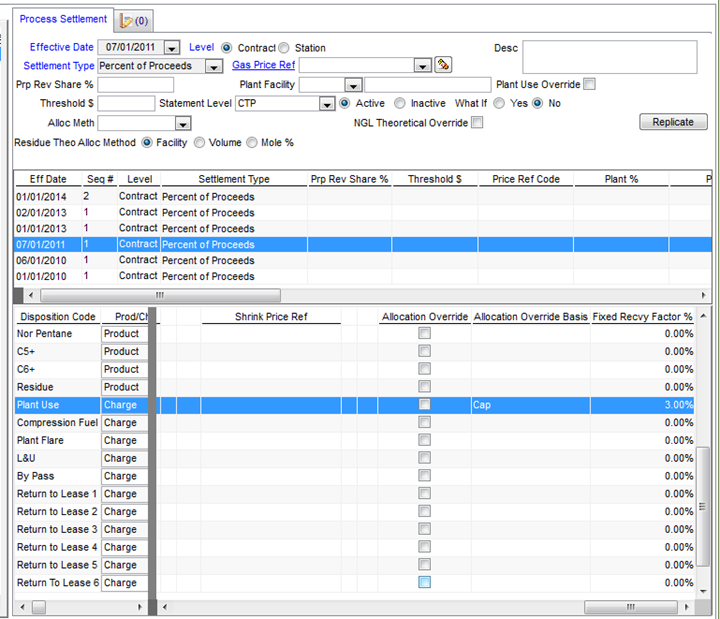Check Allocation Override for Return To Lease 6
The height and width of the screenshot is (619, 720).
pos(425,583)
